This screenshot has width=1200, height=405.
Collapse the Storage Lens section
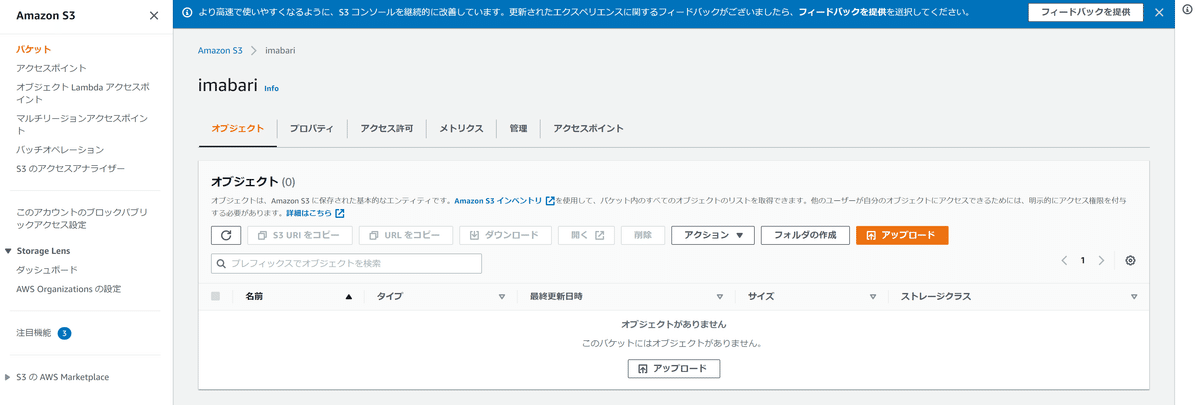pyautogui.click(x=8, y=251)
